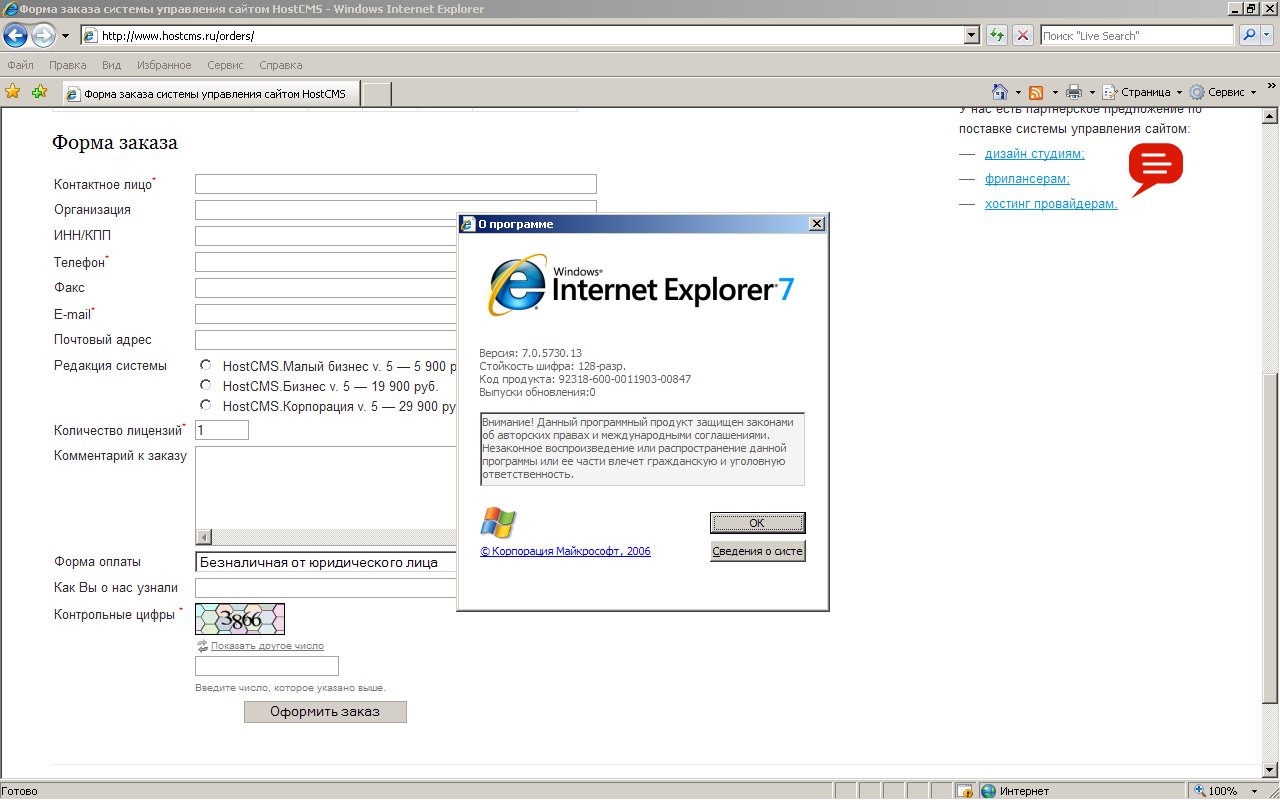Click the red Stop loading icon
The image size is (1280, 800).
(x=1022, y=35)
